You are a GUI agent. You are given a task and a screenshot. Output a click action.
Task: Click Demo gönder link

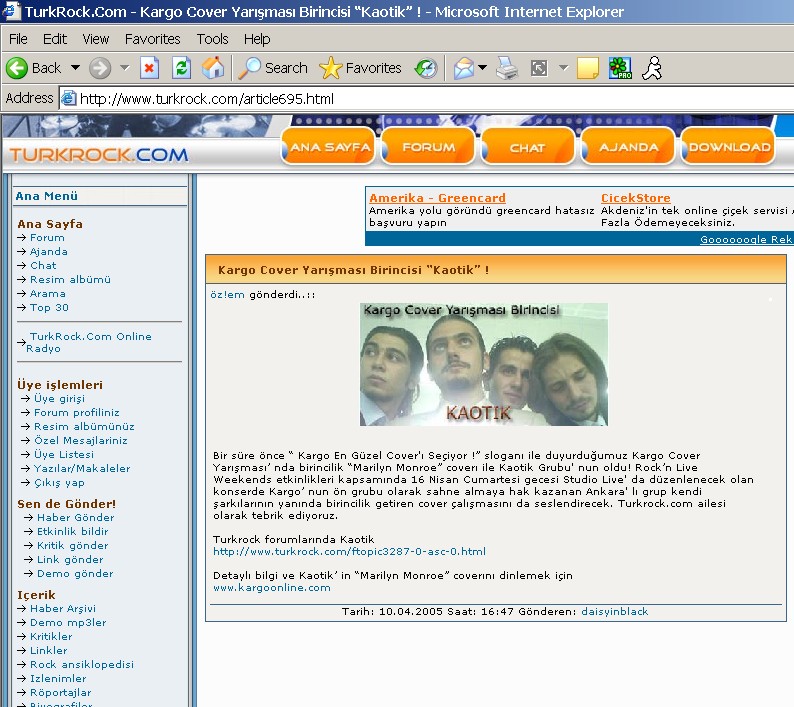click(75, 573)
